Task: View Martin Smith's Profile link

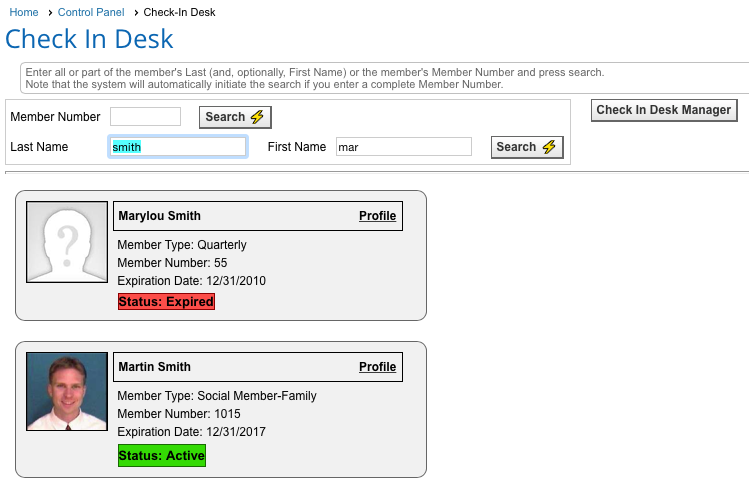Action: point(377,367)
